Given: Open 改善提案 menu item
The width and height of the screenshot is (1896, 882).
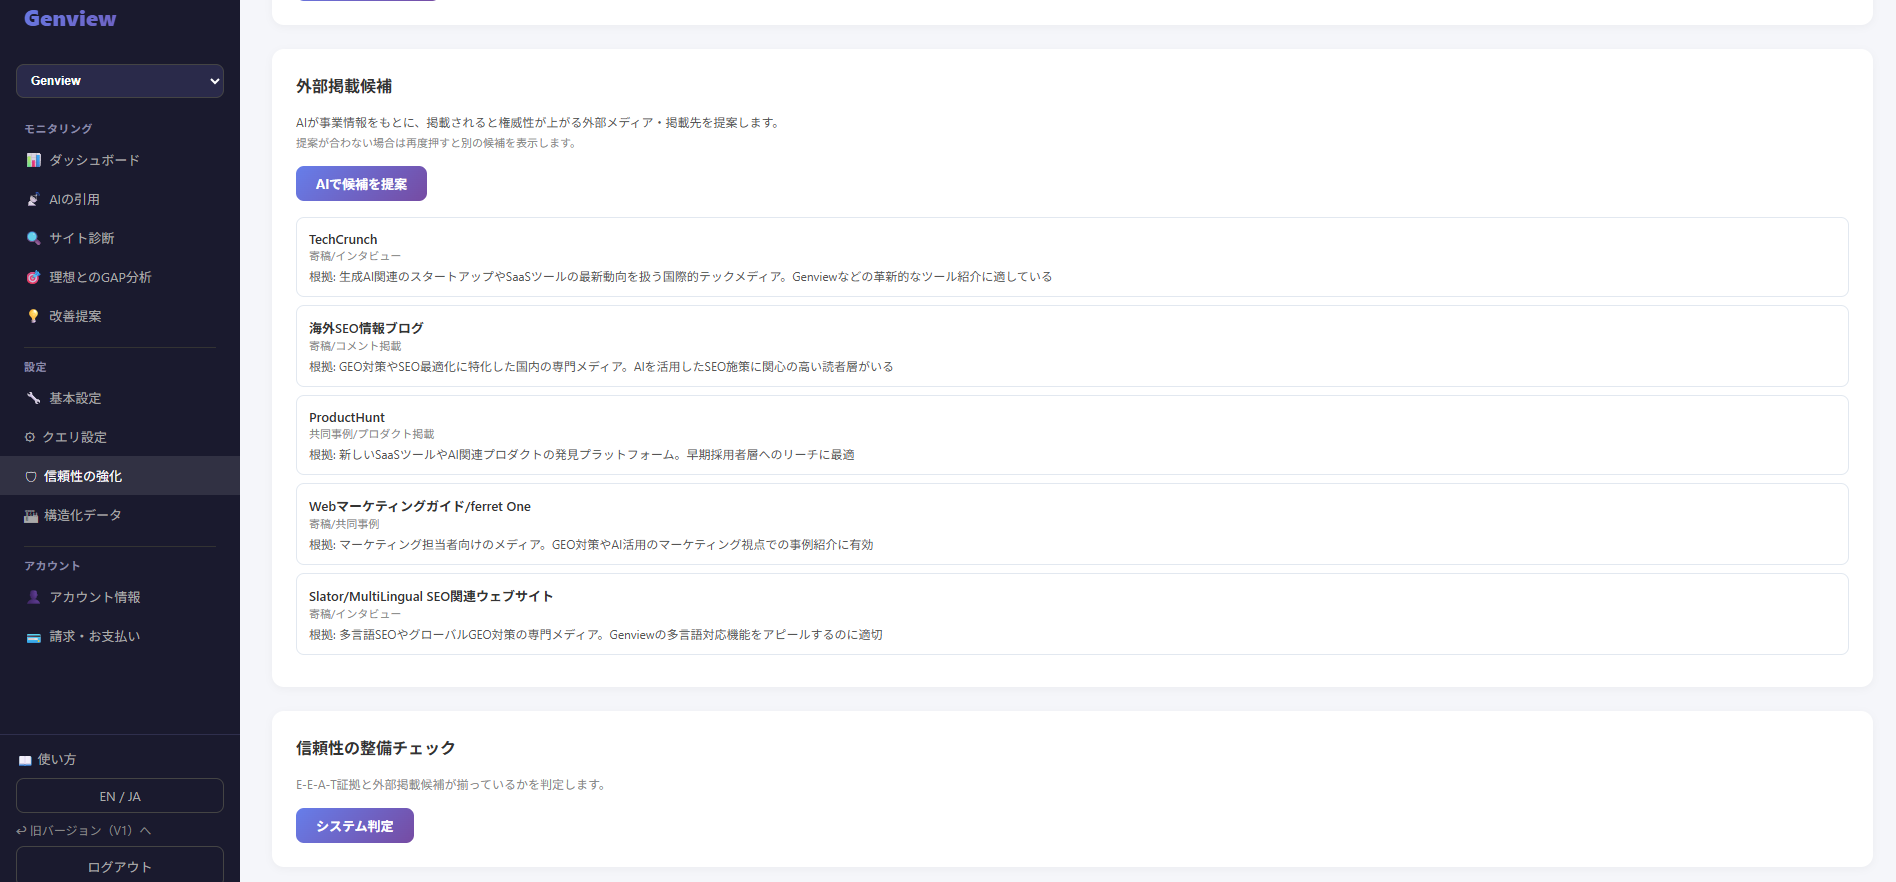Looking at the screenshot, I should (120, 316).
